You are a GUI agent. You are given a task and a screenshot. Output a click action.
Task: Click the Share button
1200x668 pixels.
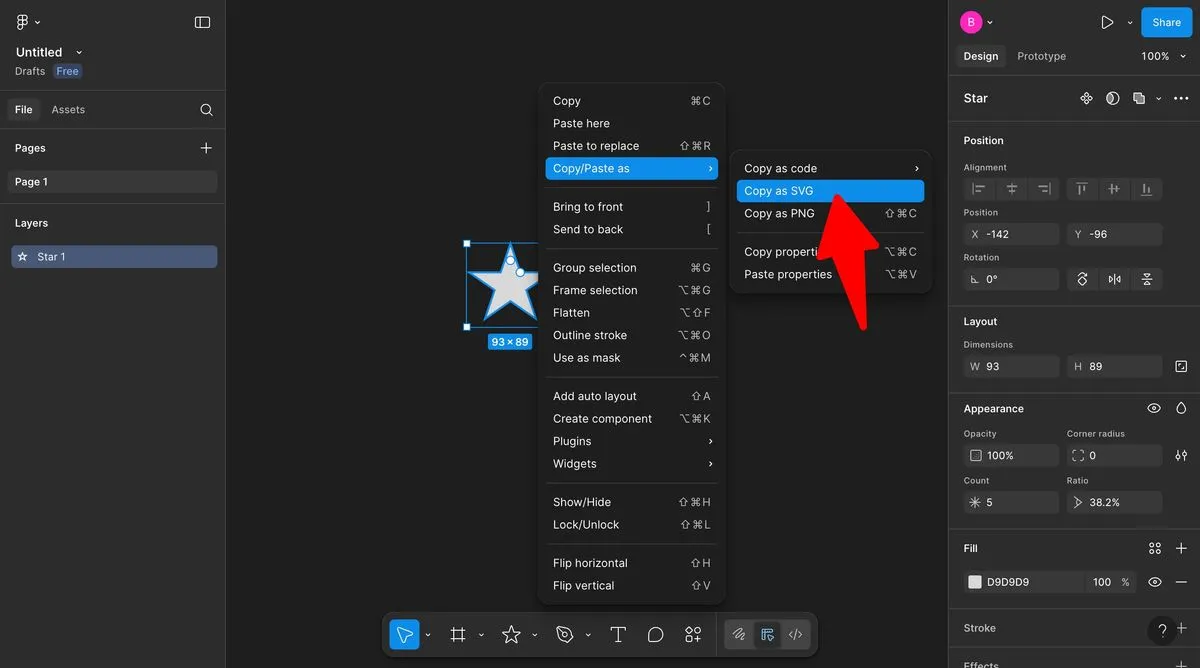[1166, 22]
